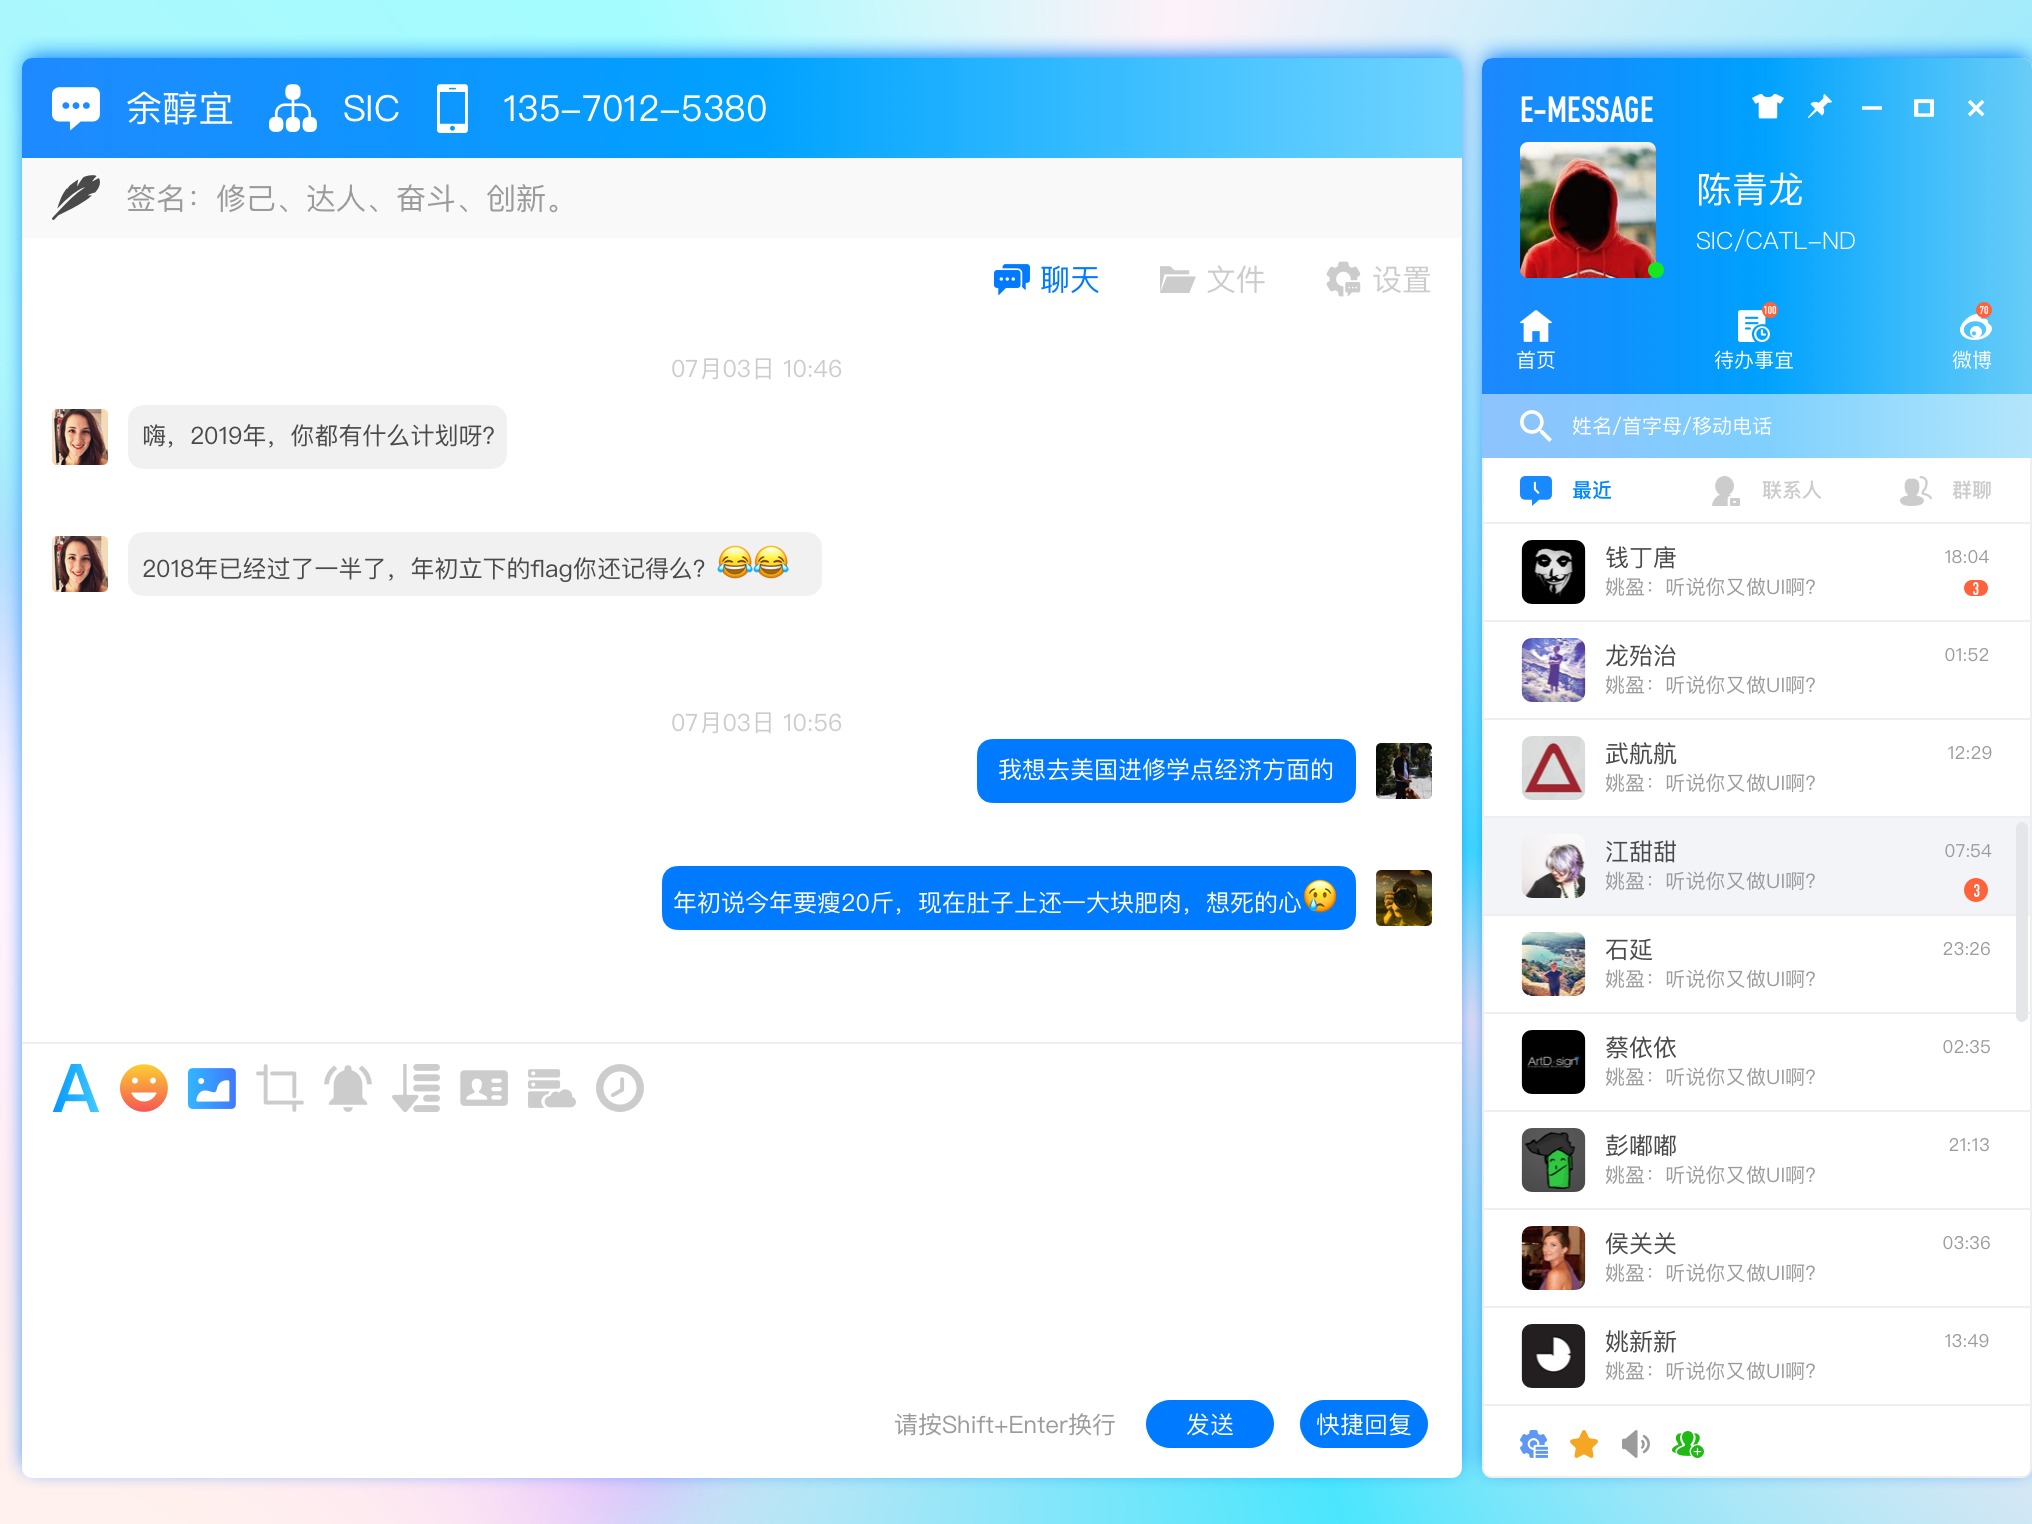The image size is (2032, 1524).
Task: Open the 文件 files view in chat window
Action: click(1213, 280)
